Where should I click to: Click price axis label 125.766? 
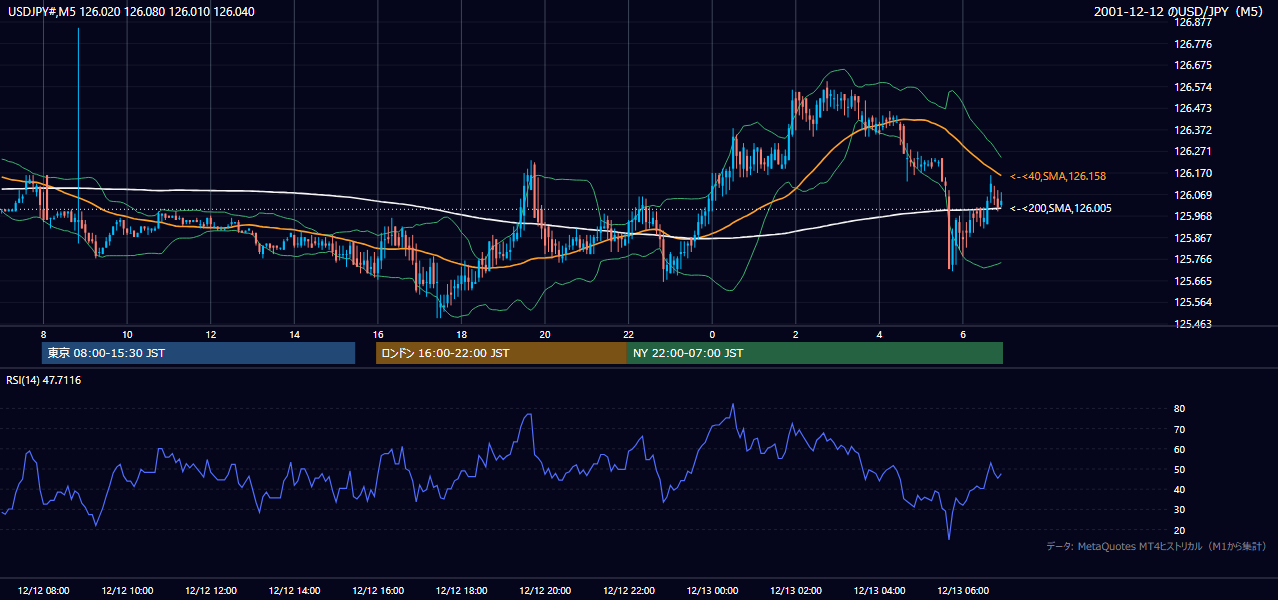click(x=1192, y=259)
